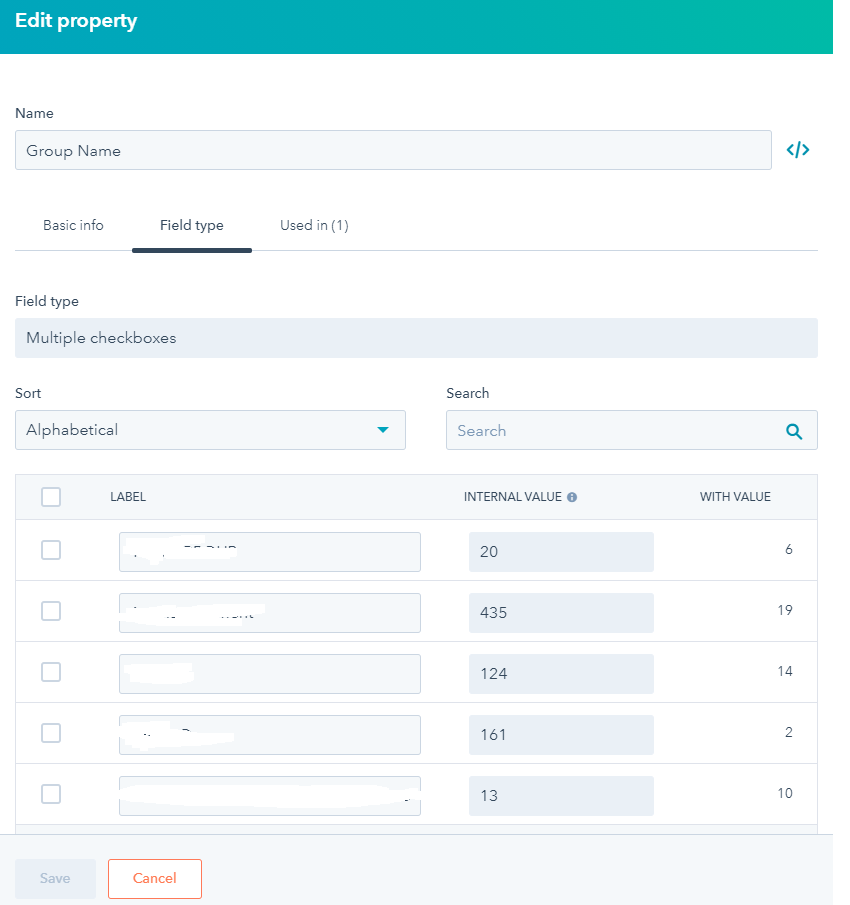850x905 pixels.
Task: Switch to the Basic info tab
Action: (73, 225)
